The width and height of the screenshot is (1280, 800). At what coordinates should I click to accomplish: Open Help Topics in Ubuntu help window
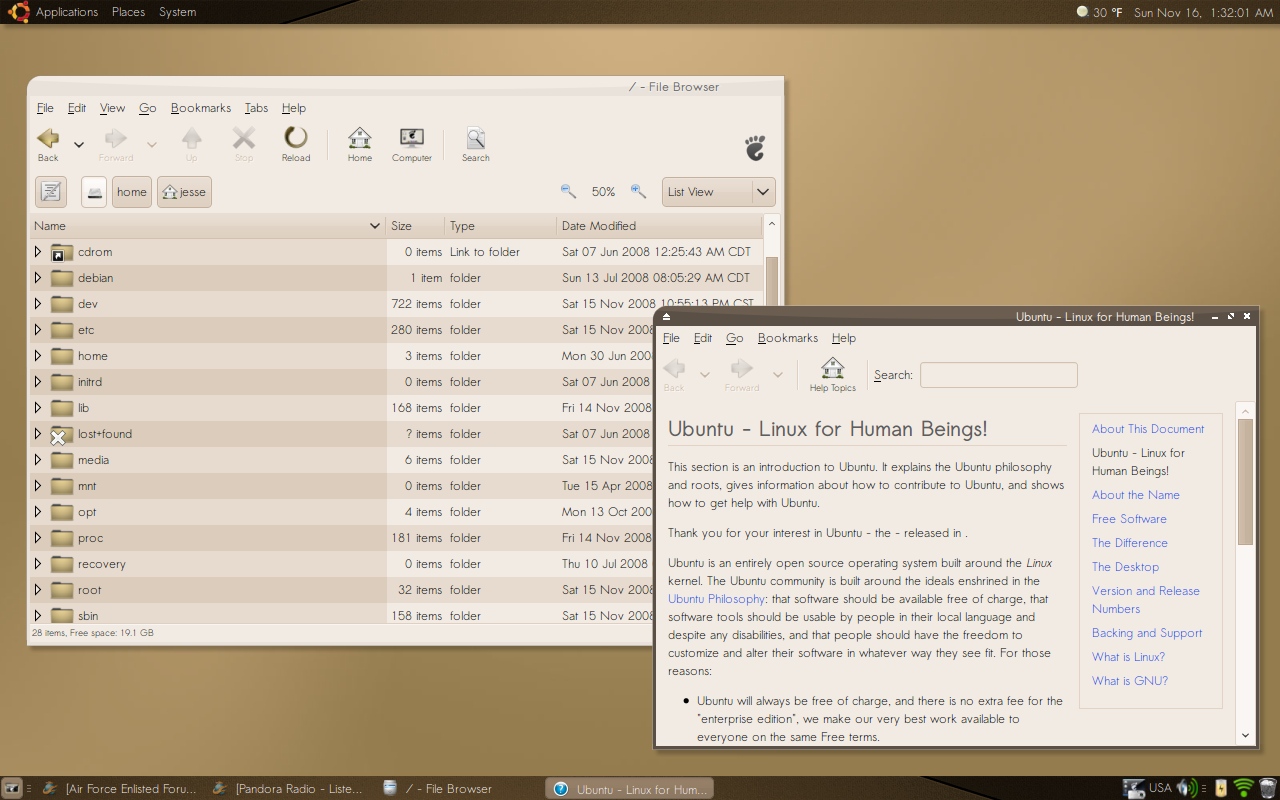832,374
